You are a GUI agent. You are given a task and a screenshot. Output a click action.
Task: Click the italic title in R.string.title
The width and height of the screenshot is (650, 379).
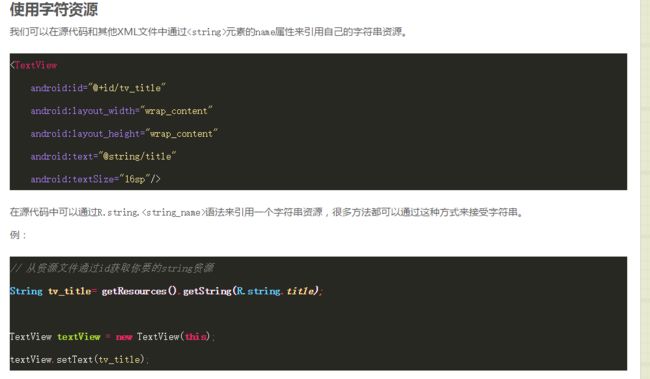point(301,291)
